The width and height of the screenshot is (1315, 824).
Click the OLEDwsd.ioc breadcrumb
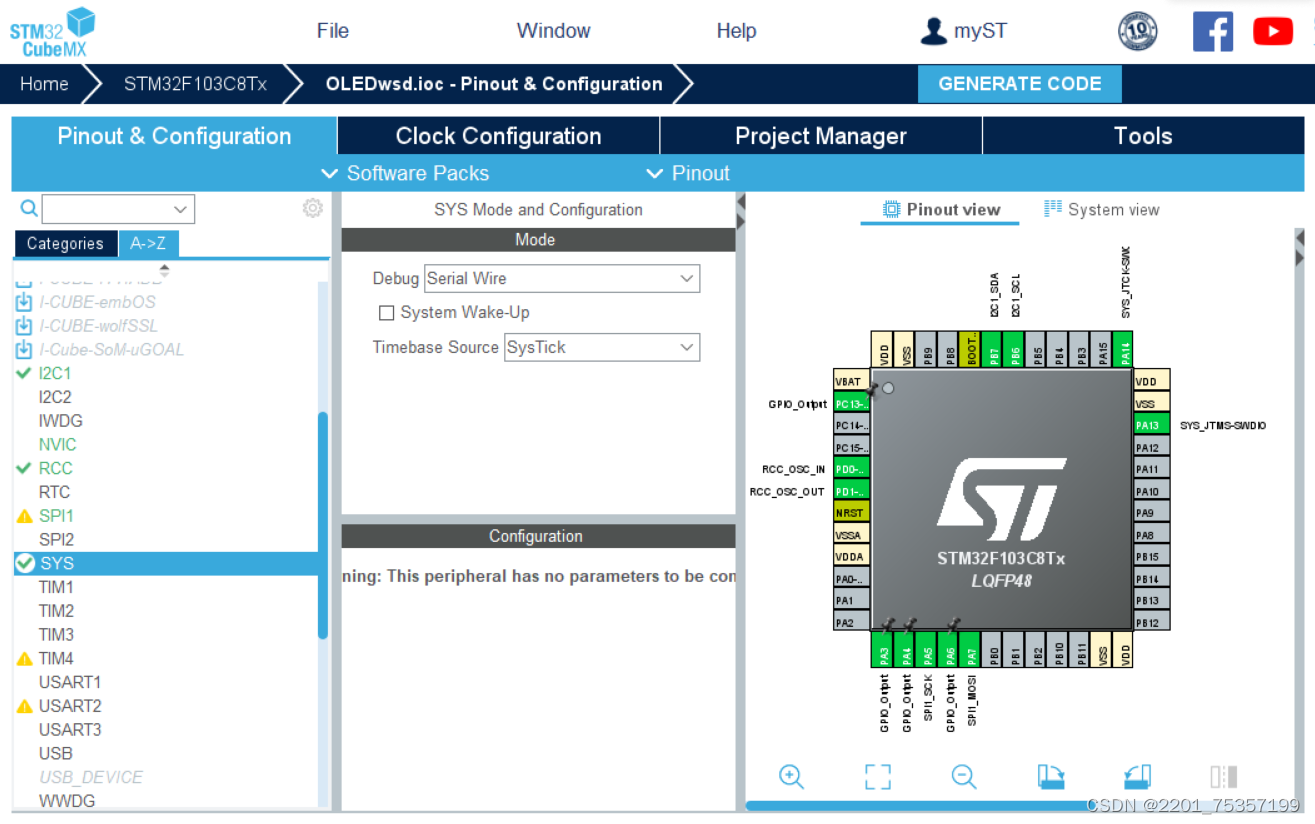[494, 84]
